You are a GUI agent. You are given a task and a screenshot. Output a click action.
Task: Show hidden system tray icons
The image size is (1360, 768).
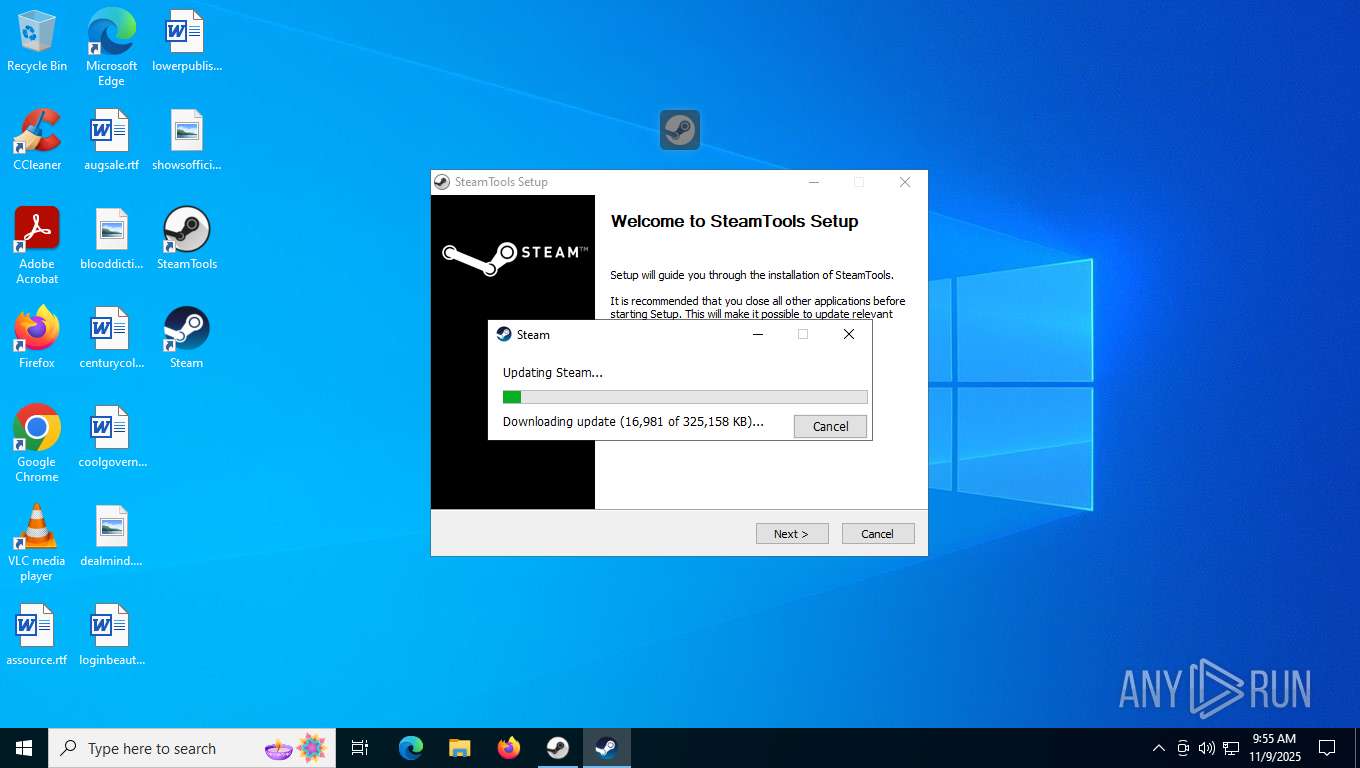tap(1159, 748)
